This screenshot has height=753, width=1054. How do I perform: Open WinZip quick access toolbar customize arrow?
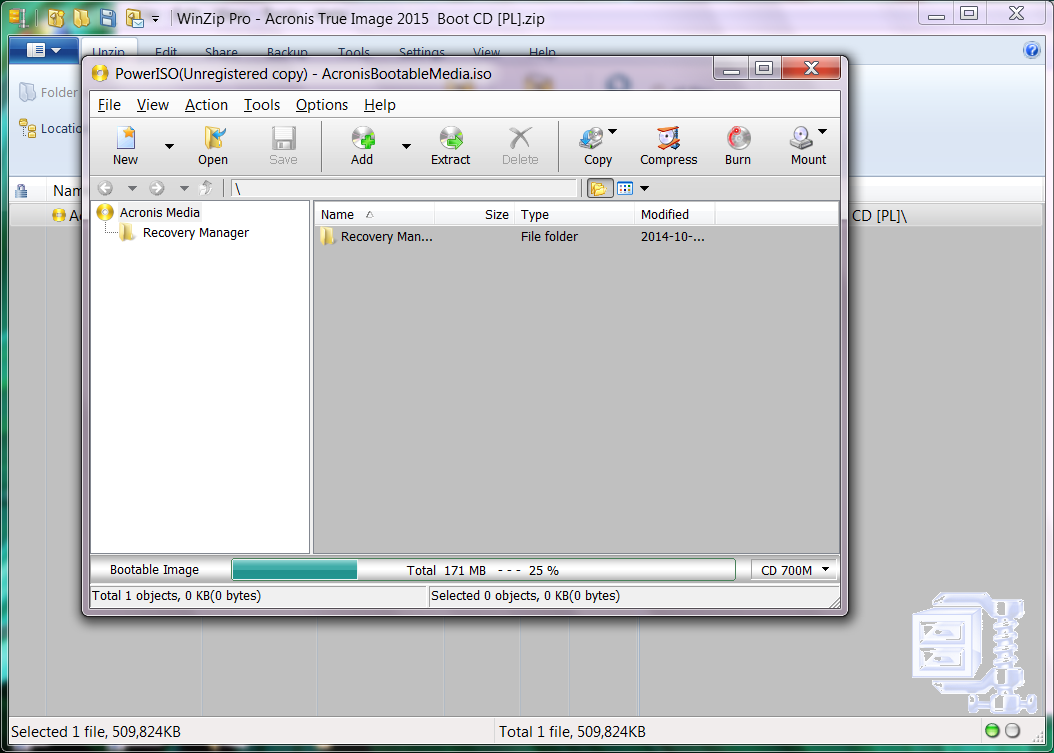155,19
